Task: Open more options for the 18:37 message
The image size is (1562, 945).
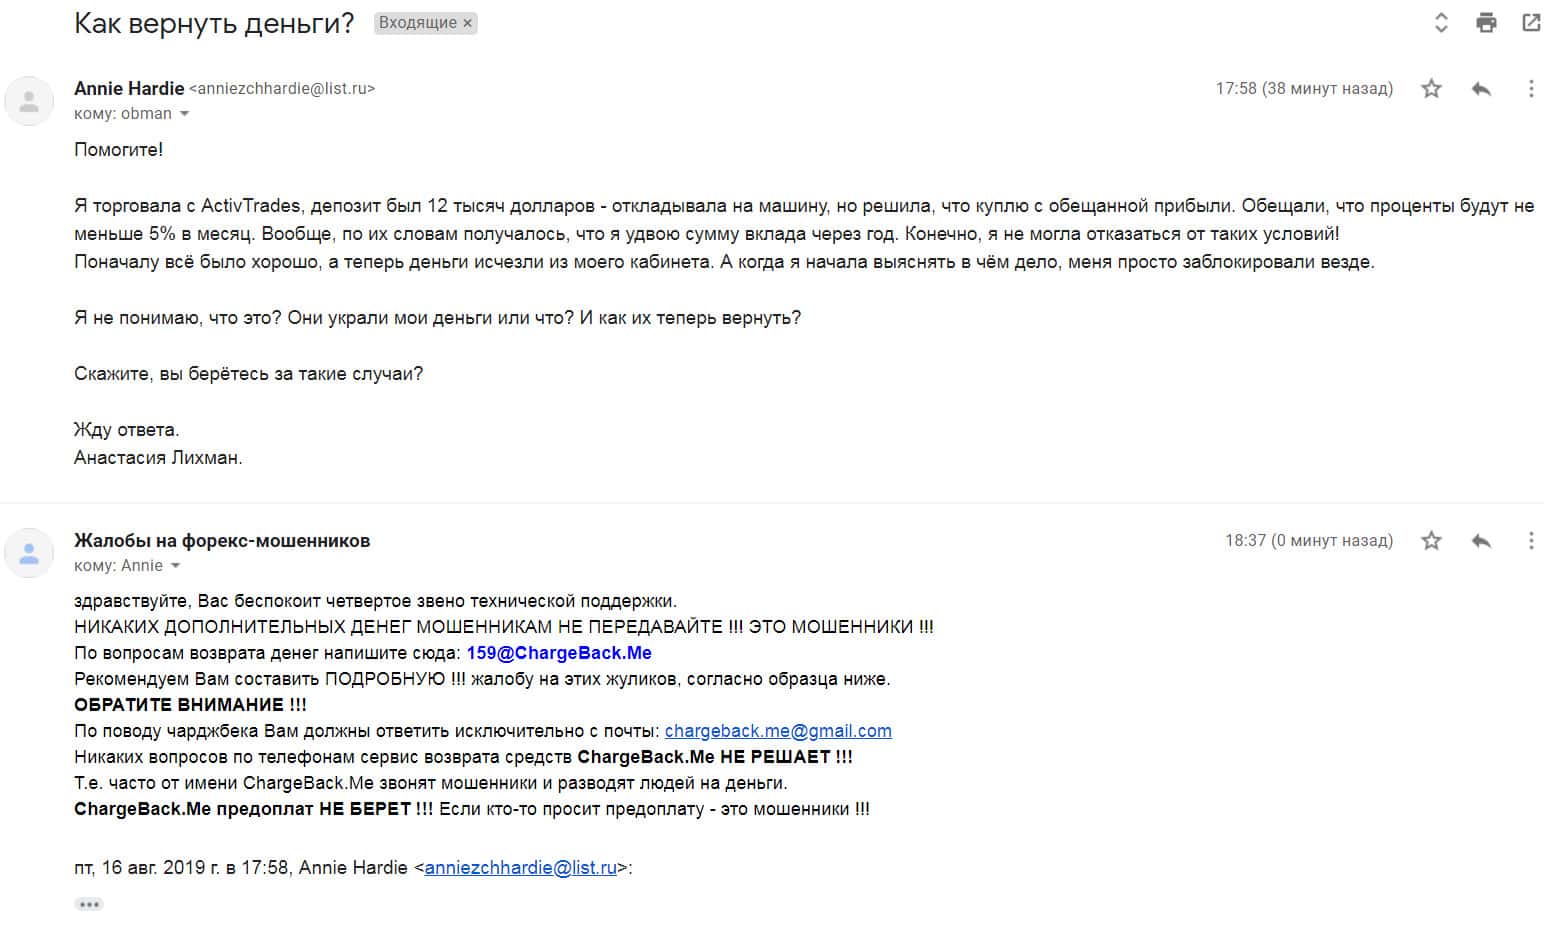Action: [x=1530, y=541]
